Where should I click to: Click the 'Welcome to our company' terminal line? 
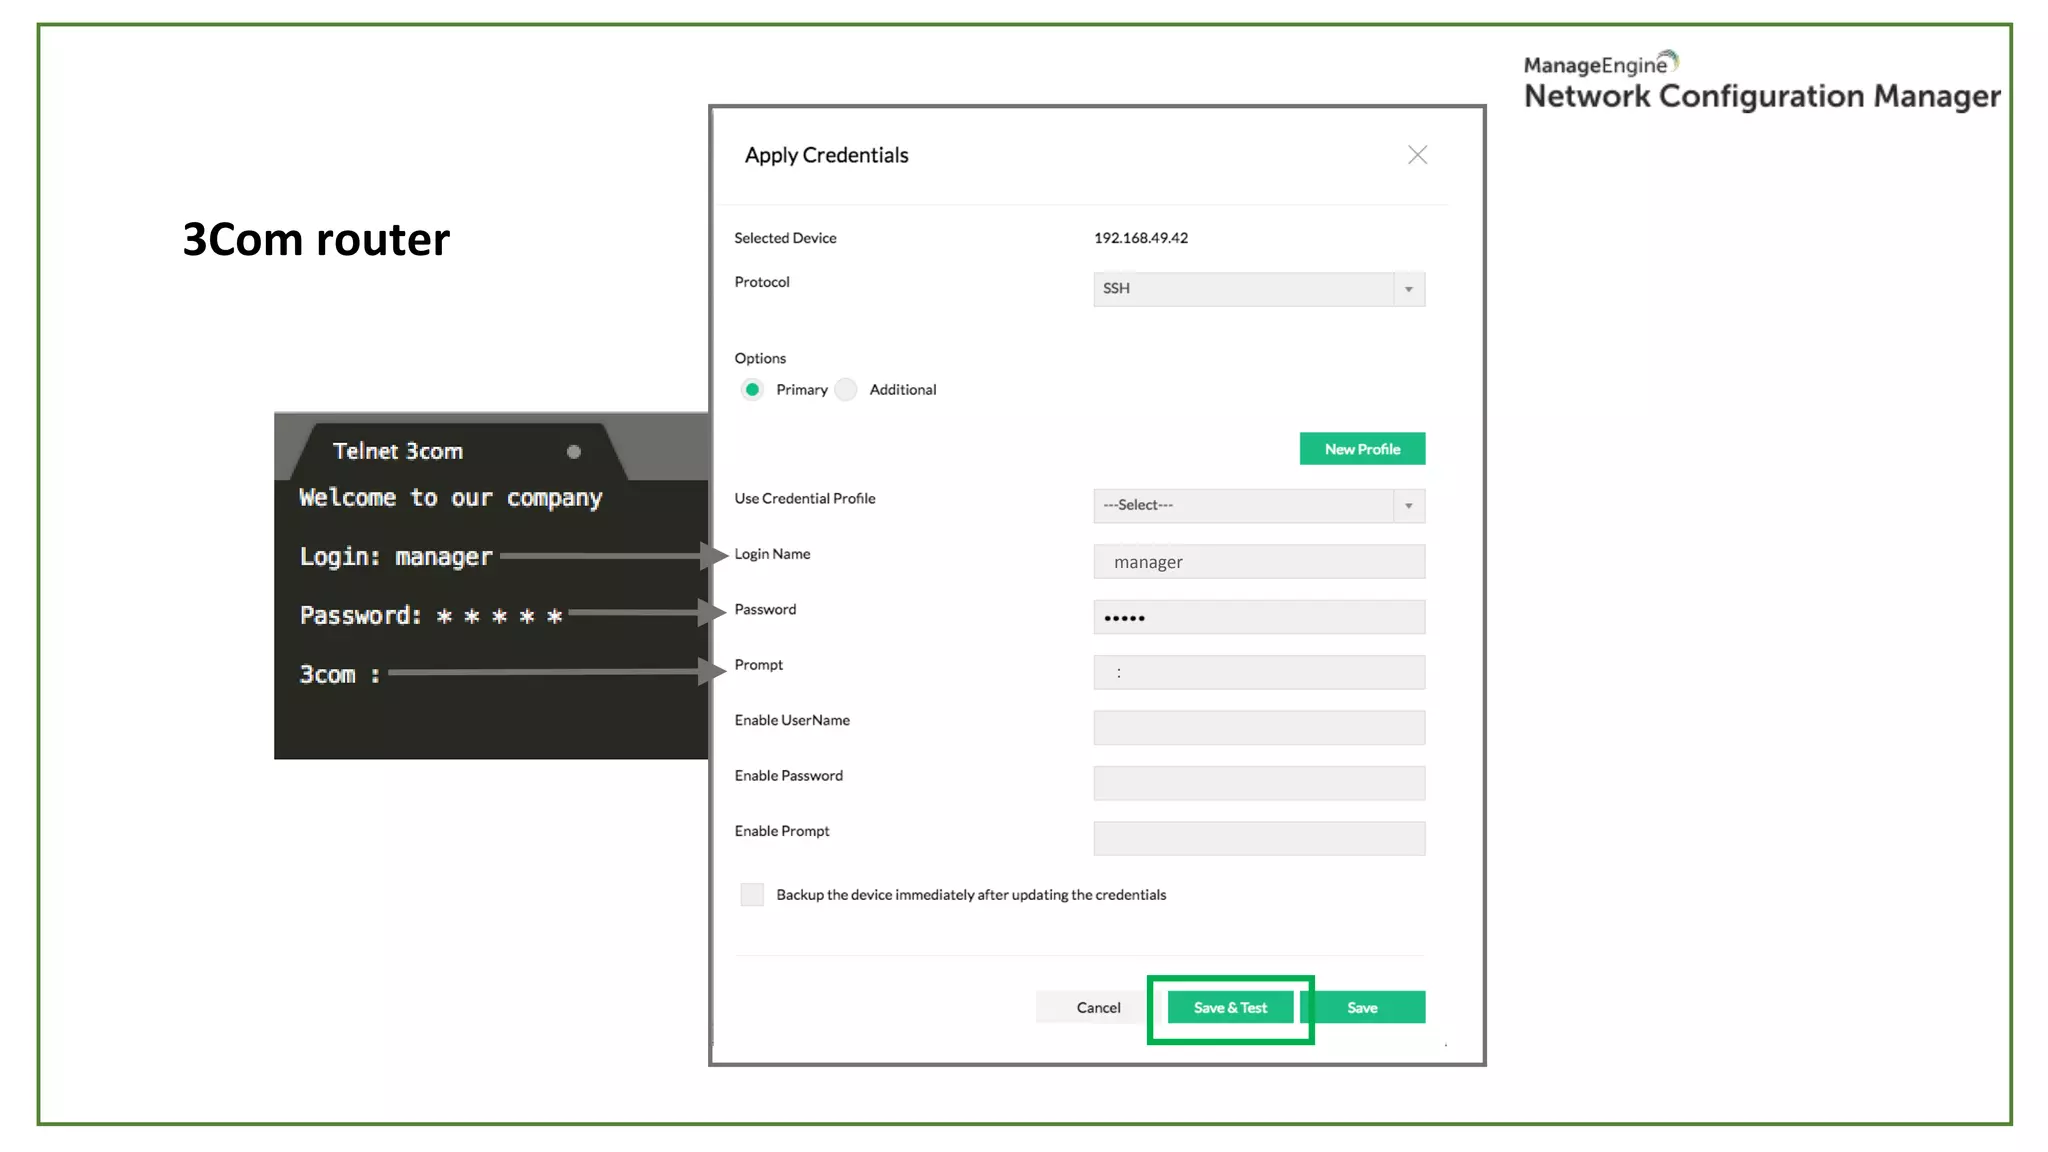click(450, 498)
